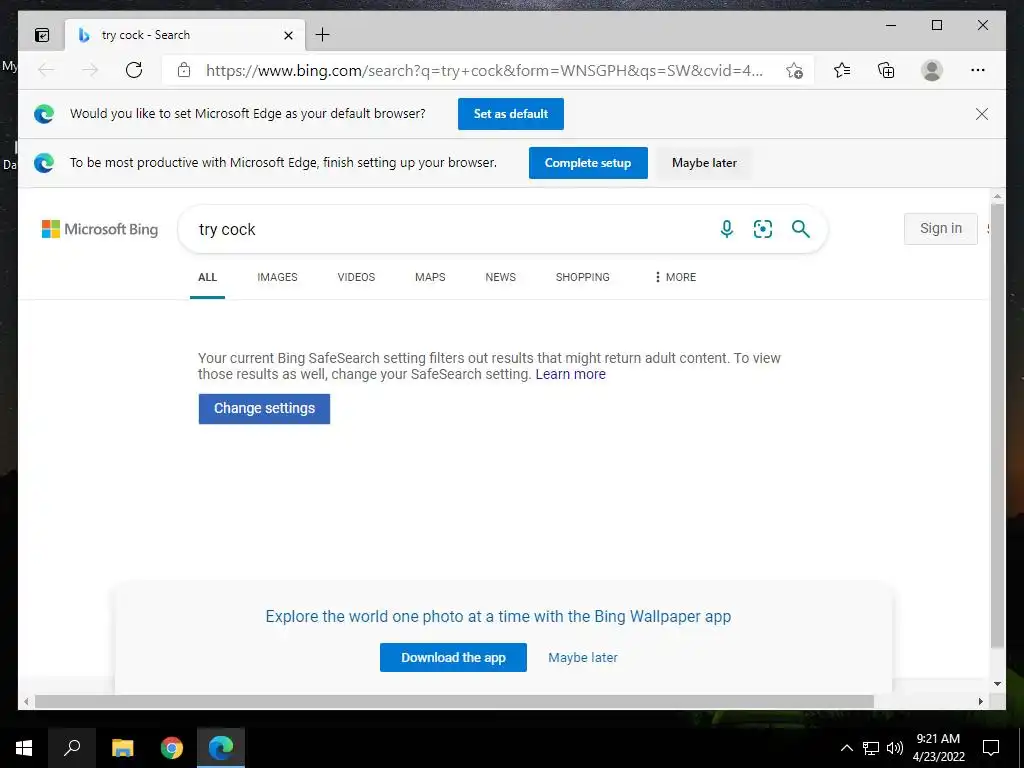1024x768 pixels.
Task: Open the Favorites list
Action: point(842,70)
